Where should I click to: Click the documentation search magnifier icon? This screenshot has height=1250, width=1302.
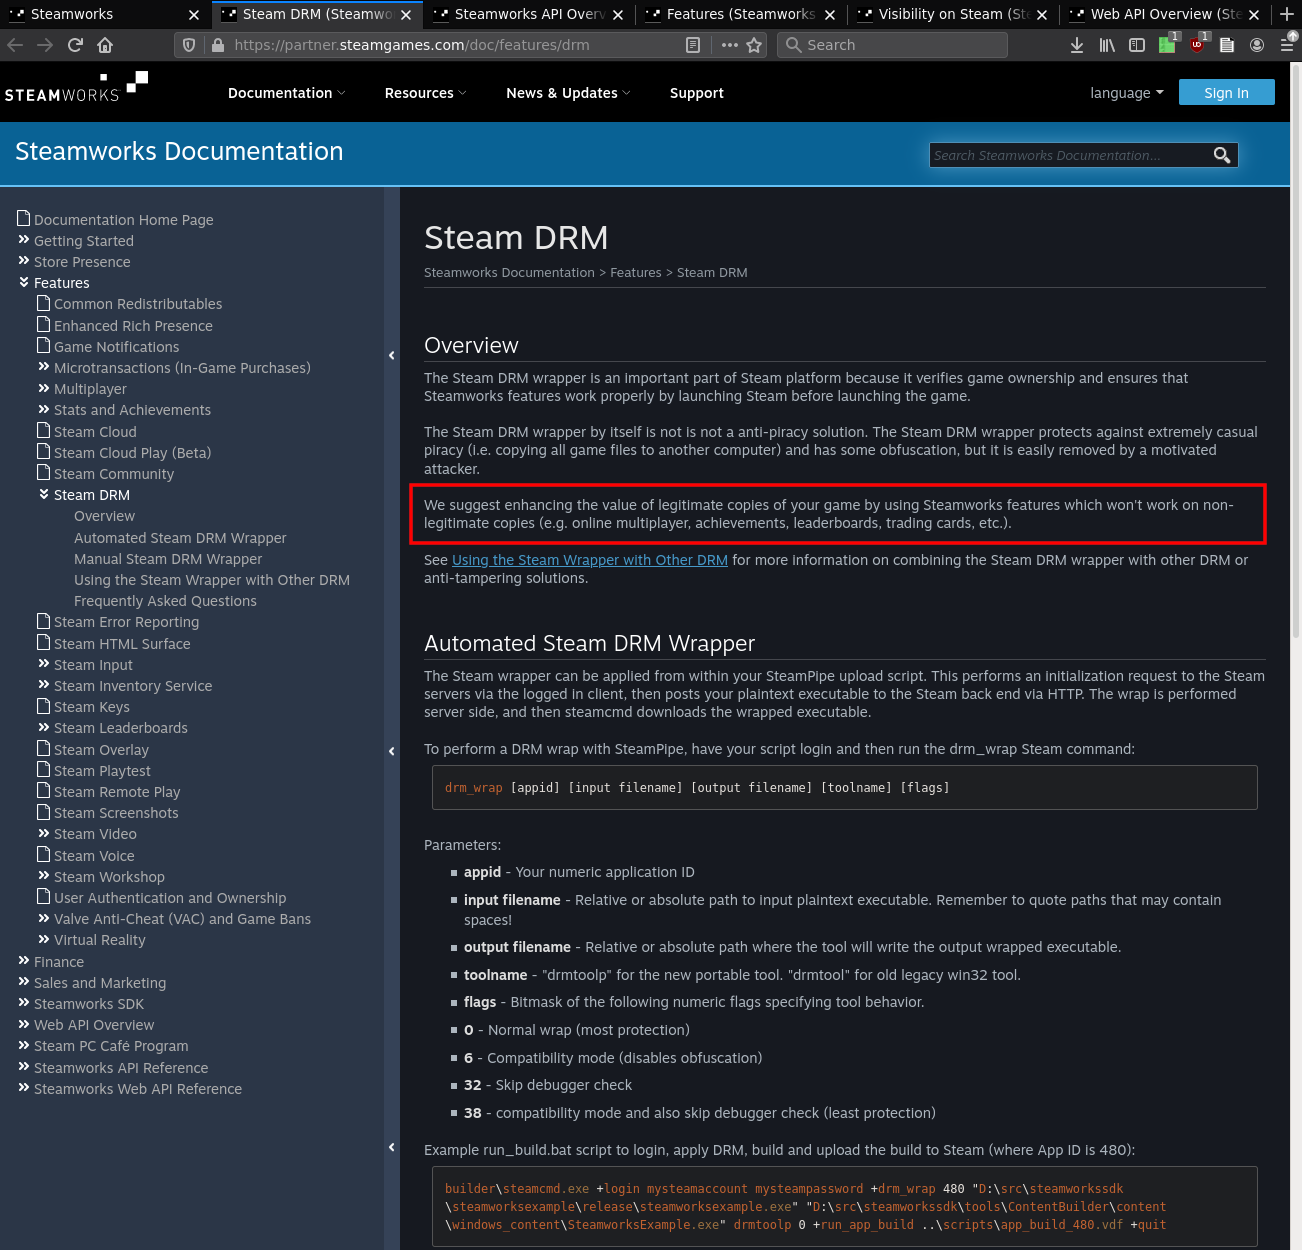(x=1222, y=155)
